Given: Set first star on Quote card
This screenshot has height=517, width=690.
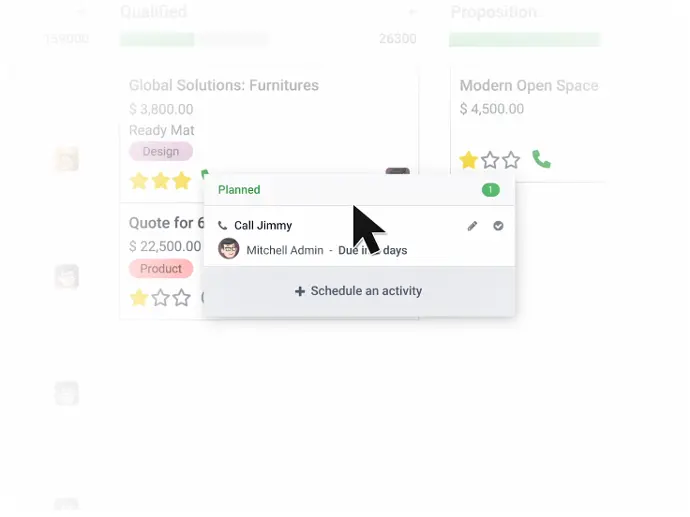Looking at the screenshot, I should (x=139, y=298).
